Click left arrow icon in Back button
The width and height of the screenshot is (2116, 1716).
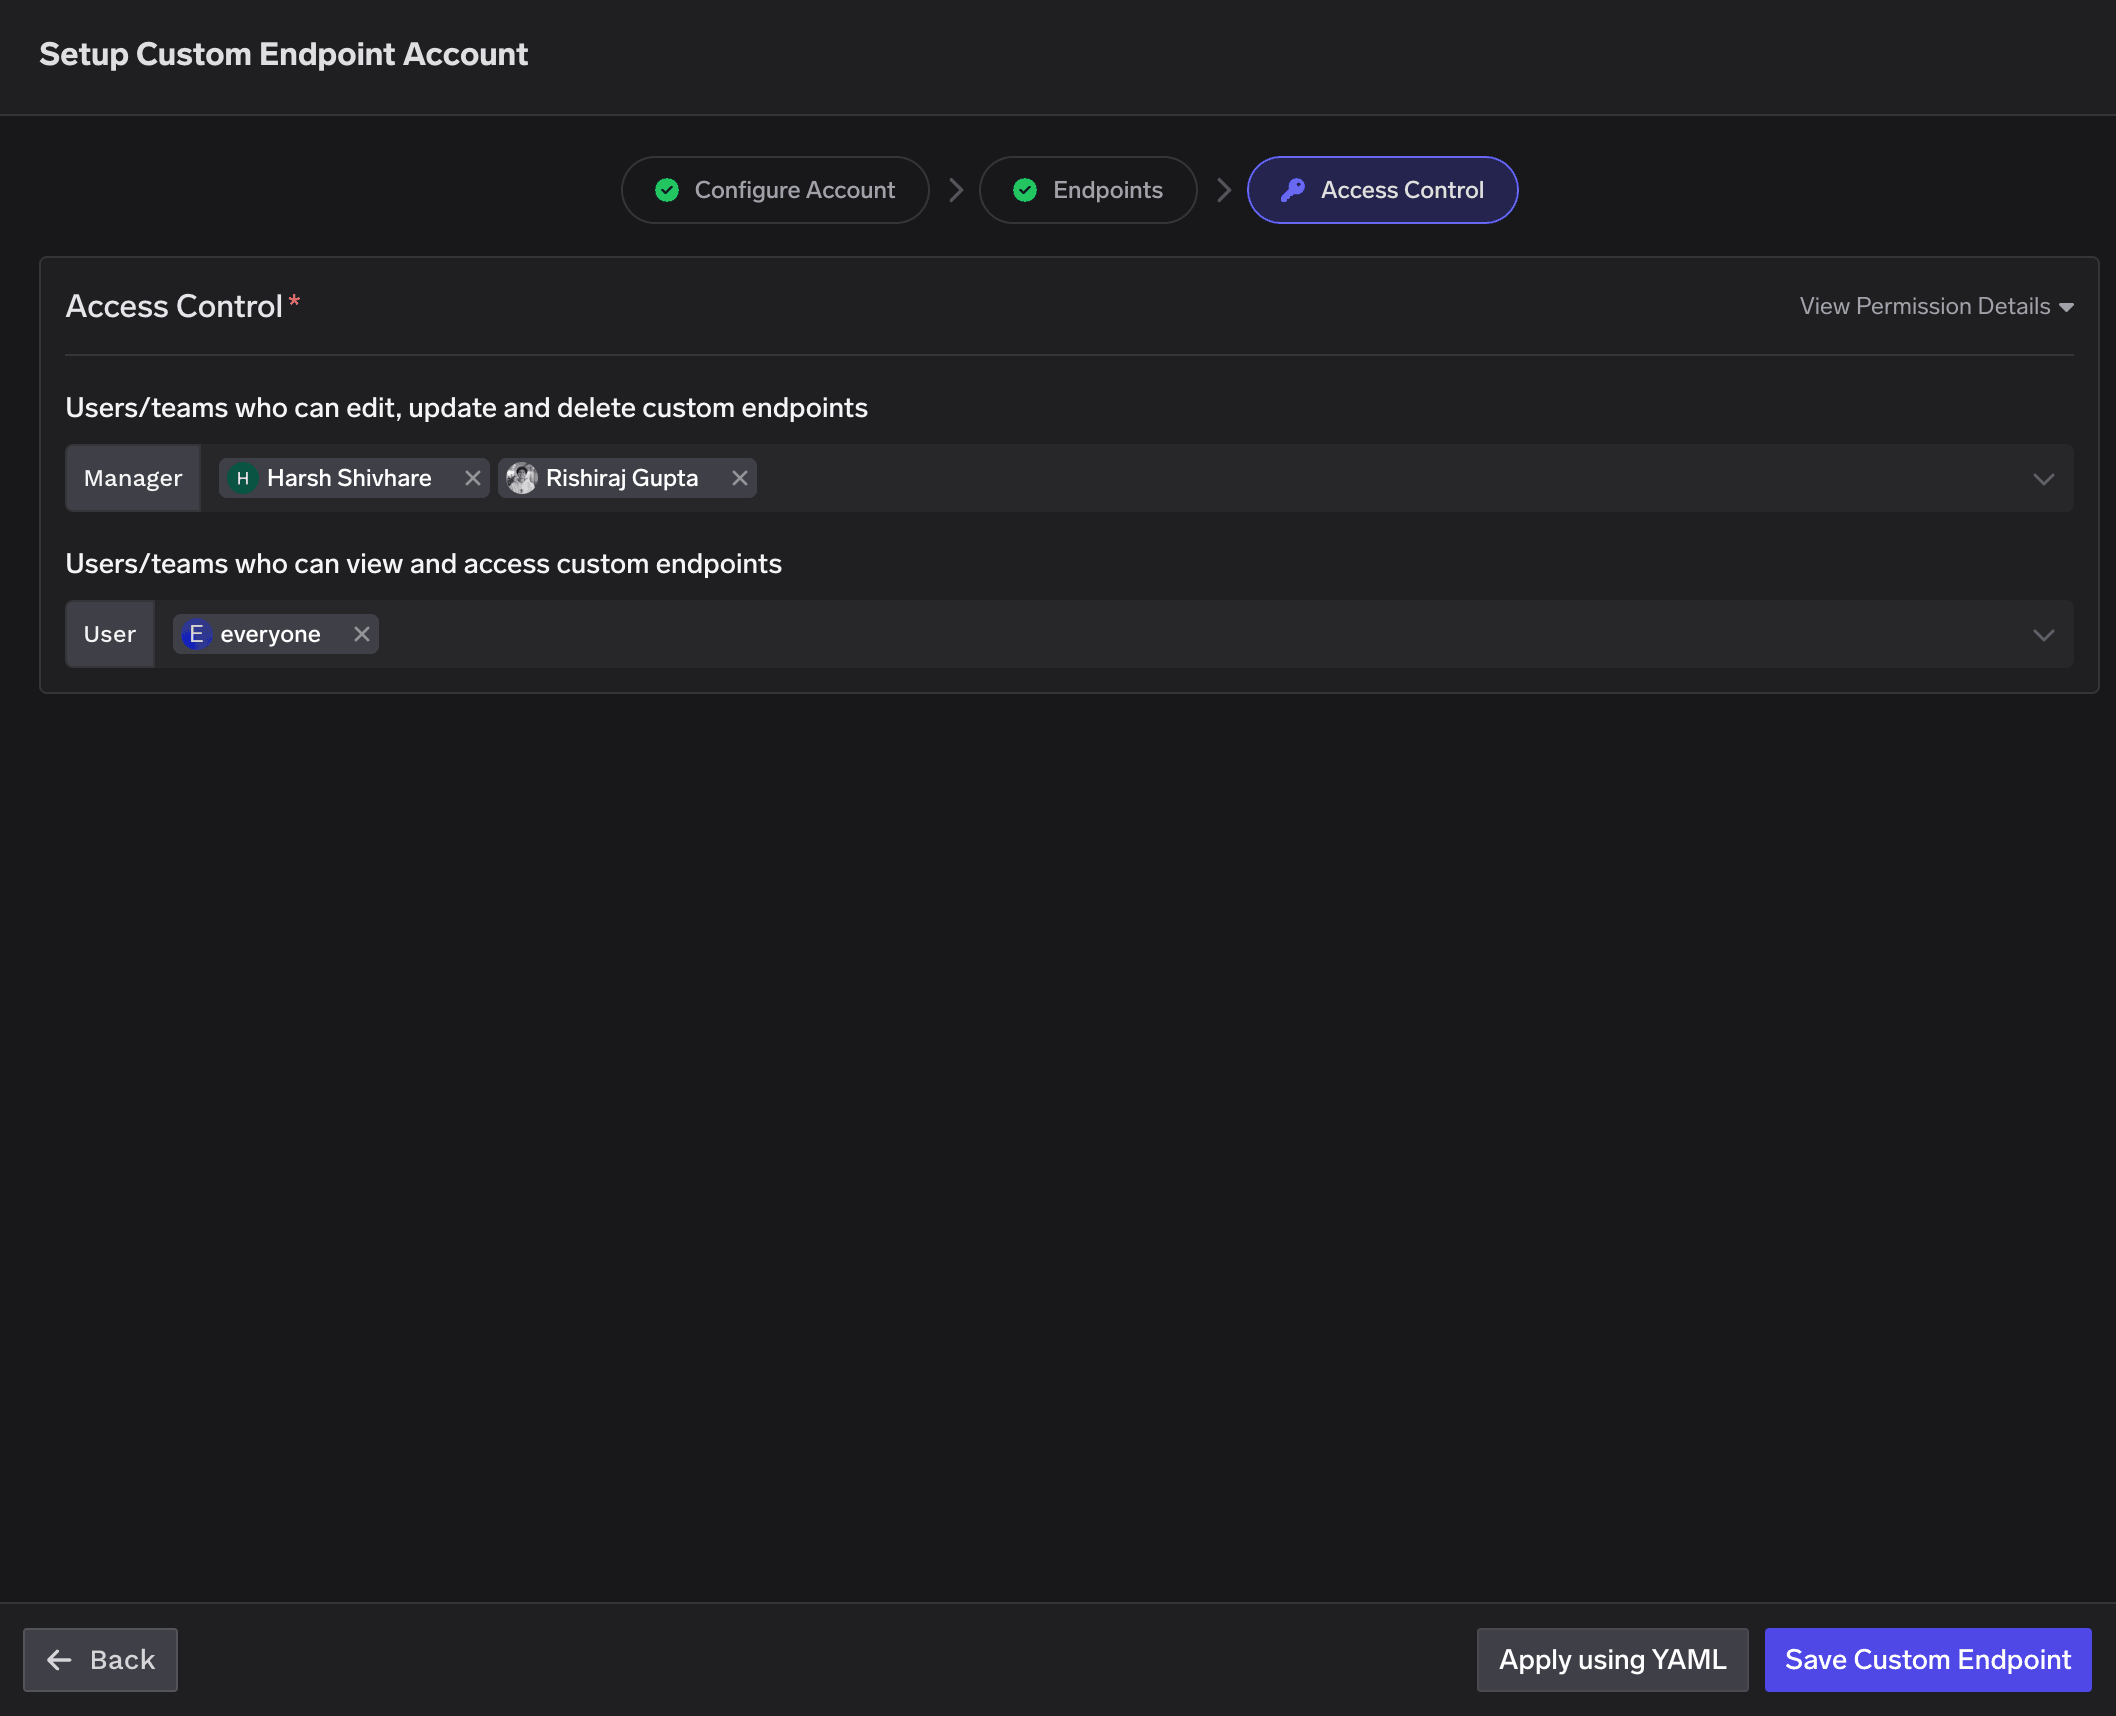pyautogui.click(x=60, y=1660)
